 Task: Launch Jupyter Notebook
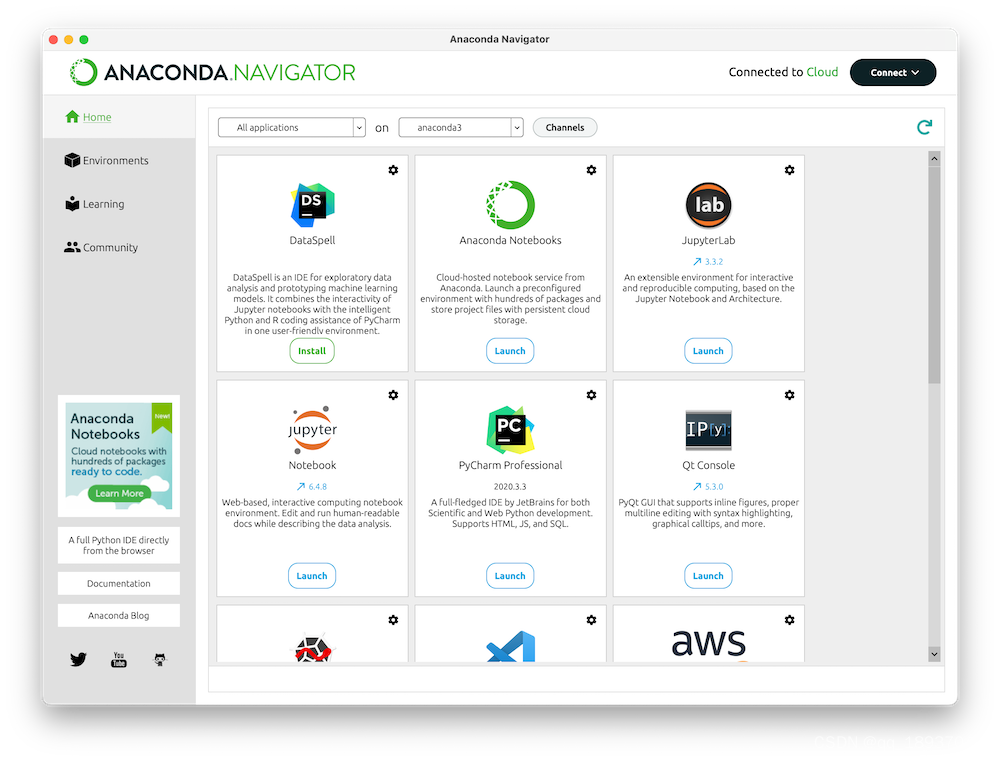tap(312, 576)
